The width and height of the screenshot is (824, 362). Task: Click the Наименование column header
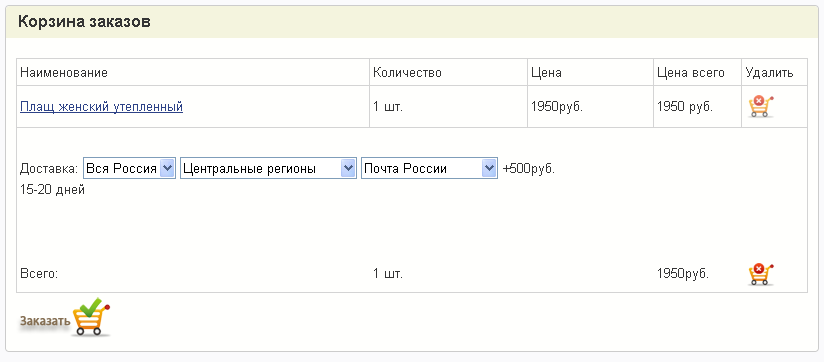(64, 73)
